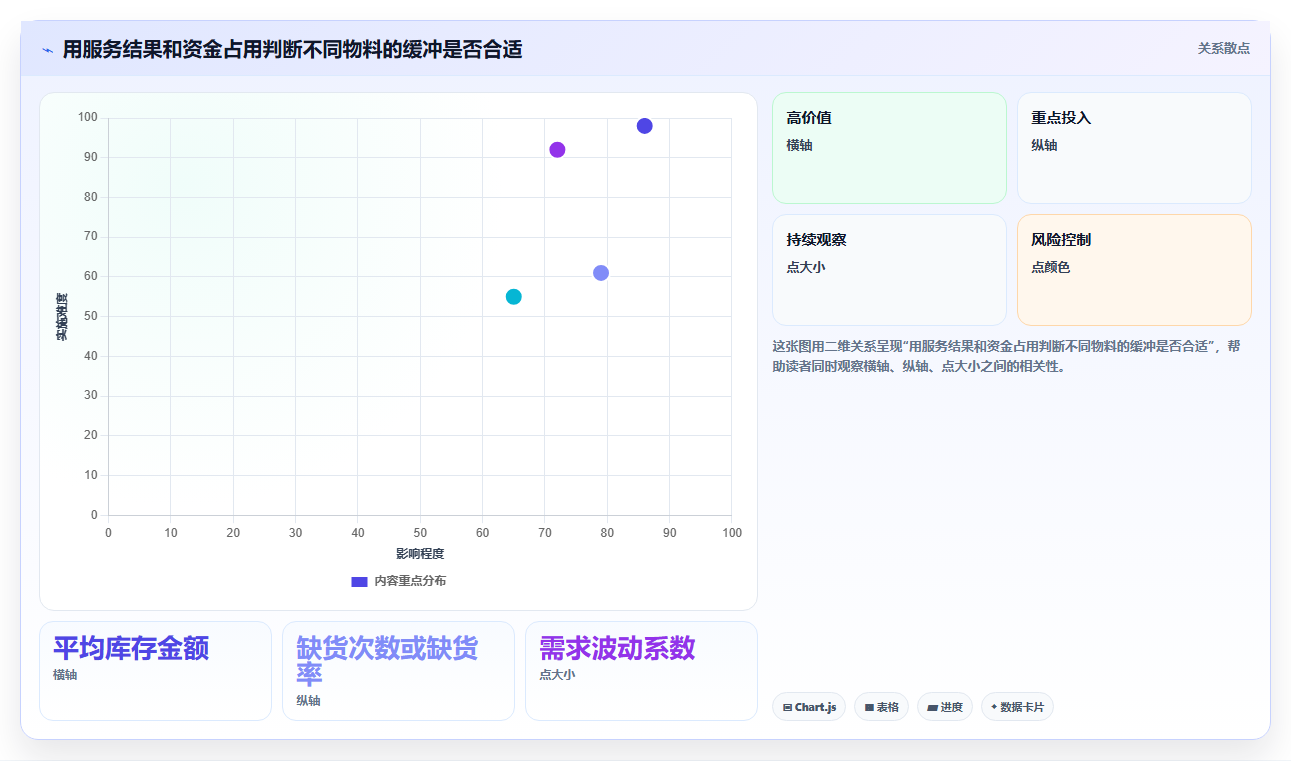The height and width of the screenshot is (761, 1291).
Task: Toggle the 内容重点分布 legend item
Action: [398, 581]
